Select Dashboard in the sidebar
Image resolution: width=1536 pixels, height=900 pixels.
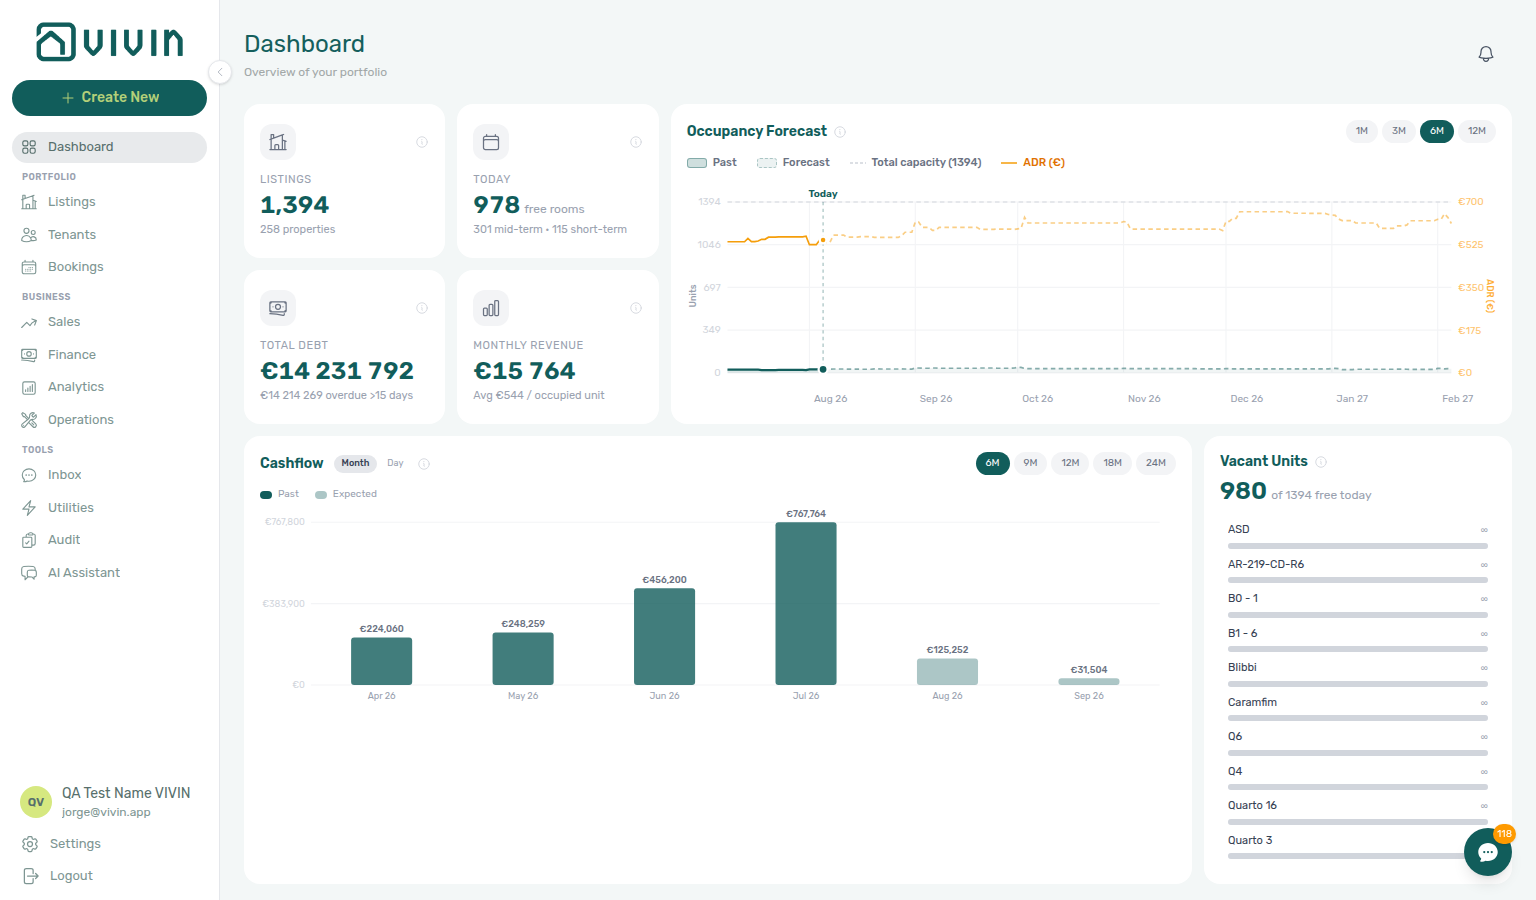pyautogui.click(x=109, y=147)
